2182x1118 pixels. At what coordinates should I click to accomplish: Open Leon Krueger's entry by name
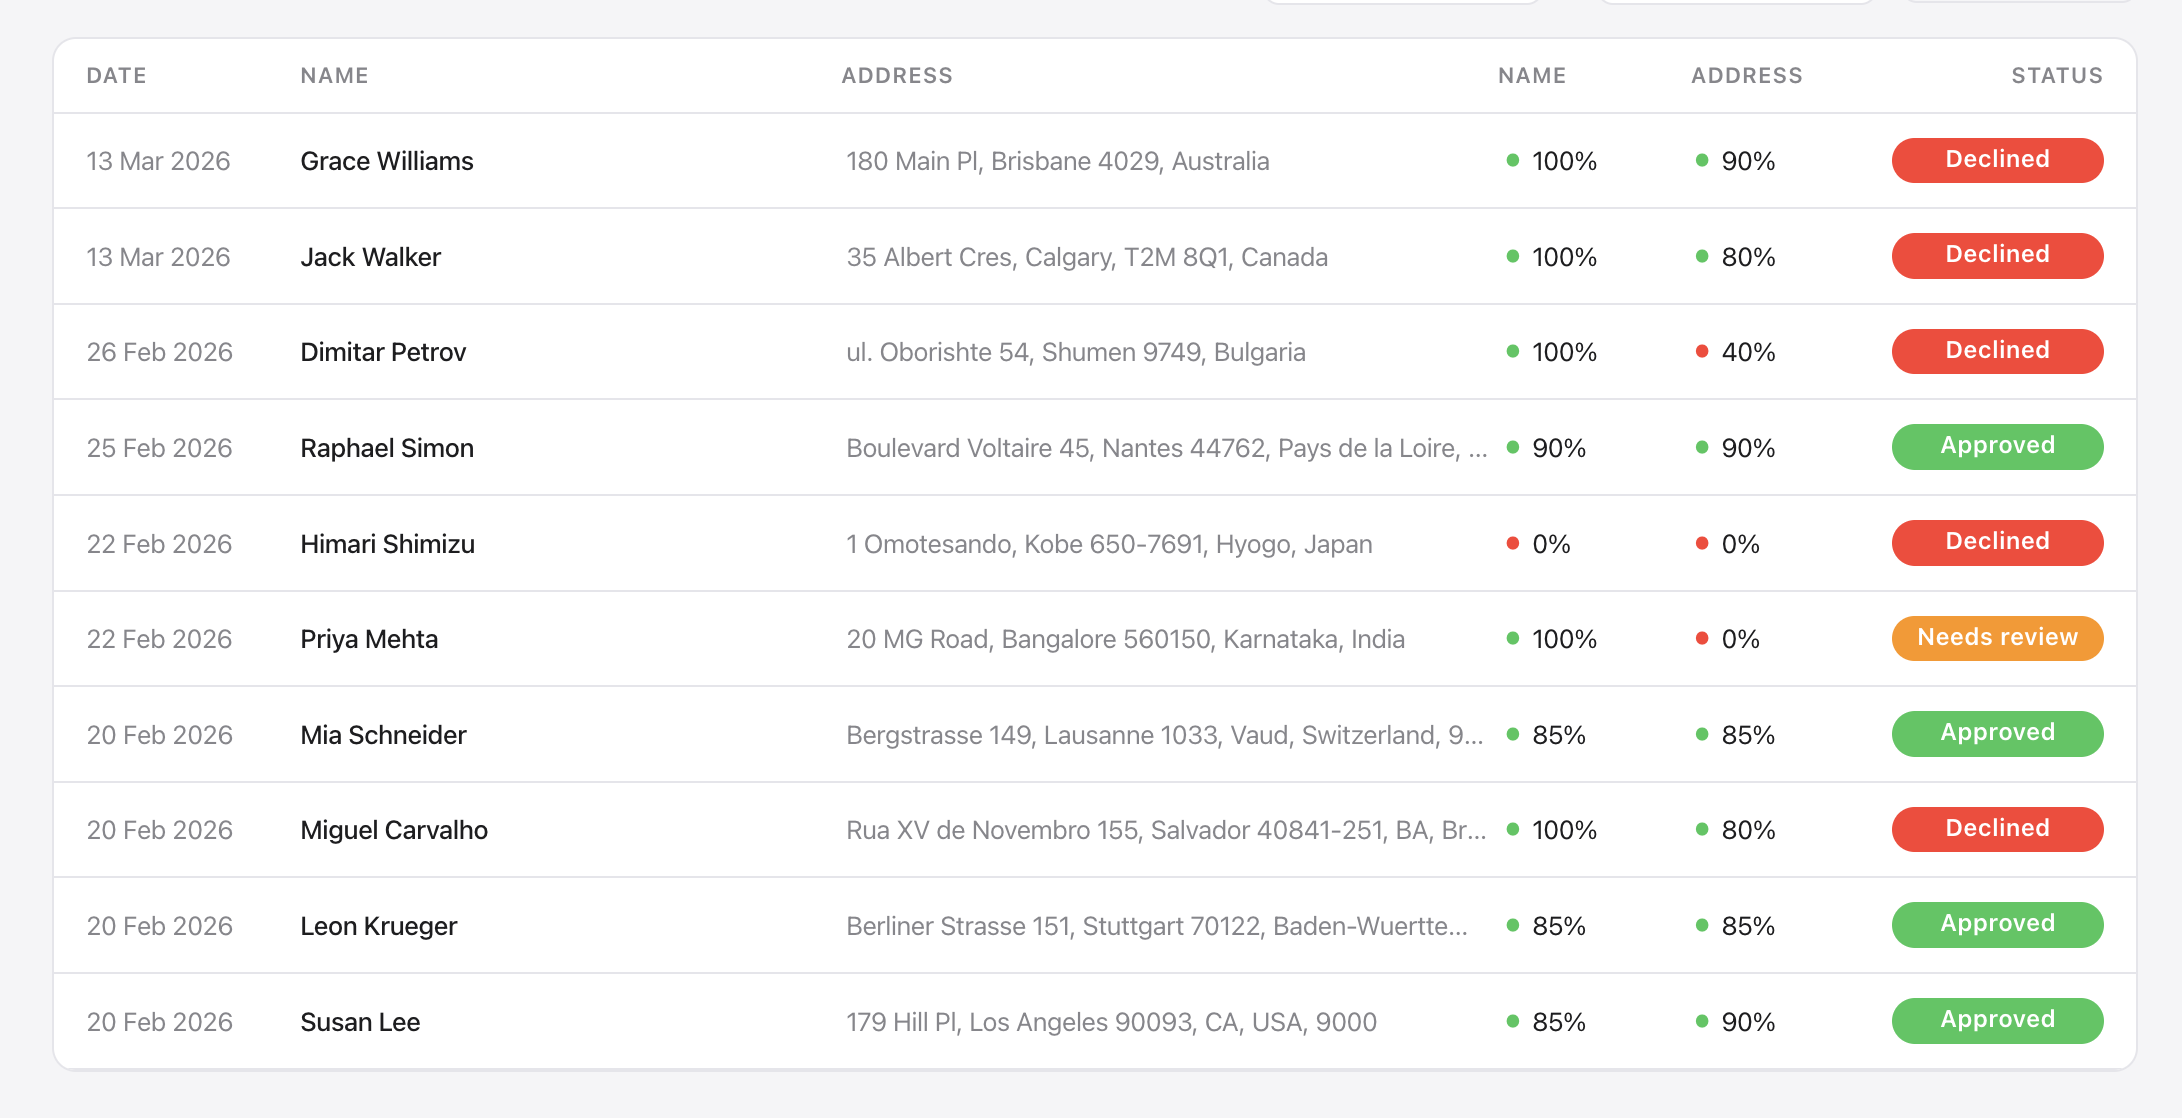click(x=378, y=926)
